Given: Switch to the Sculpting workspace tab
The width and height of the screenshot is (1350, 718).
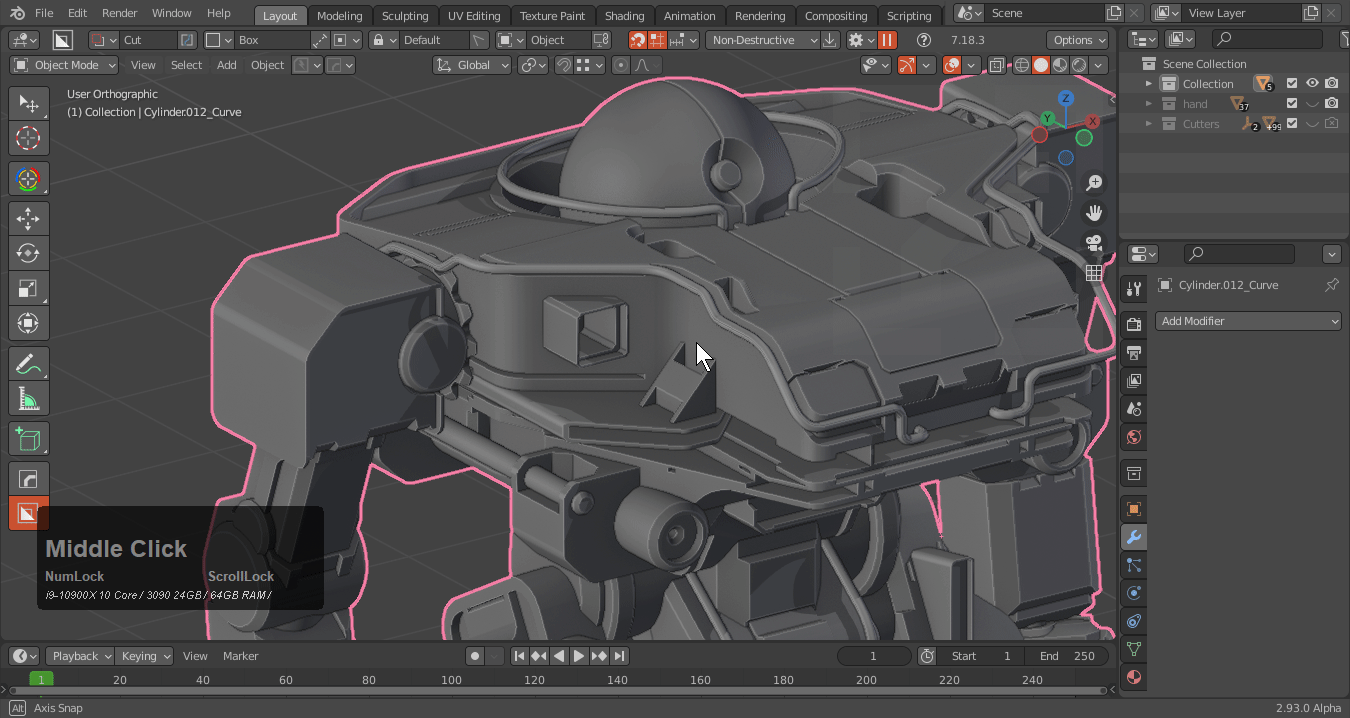Looking at the screenshot, I should click(404, 15).
